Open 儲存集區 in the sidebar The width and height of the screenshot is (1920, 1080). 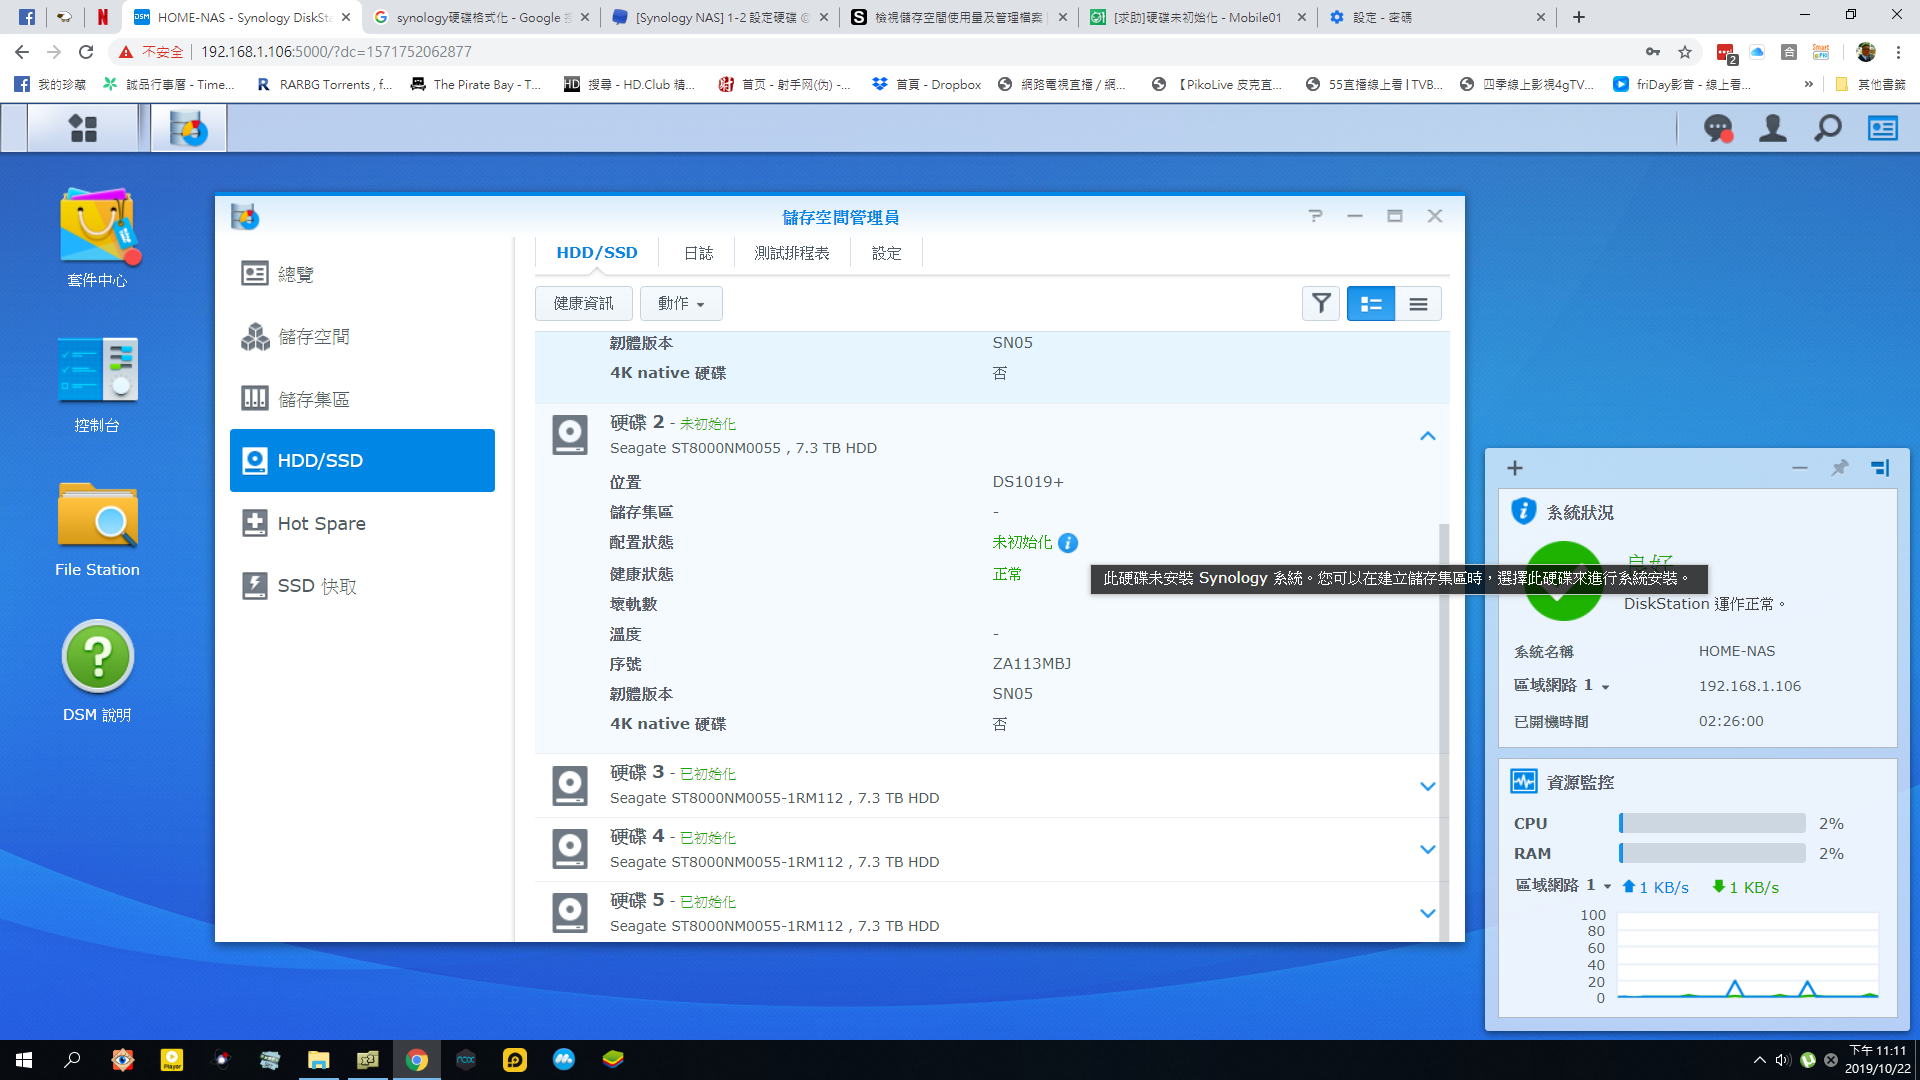pos(362,399)
